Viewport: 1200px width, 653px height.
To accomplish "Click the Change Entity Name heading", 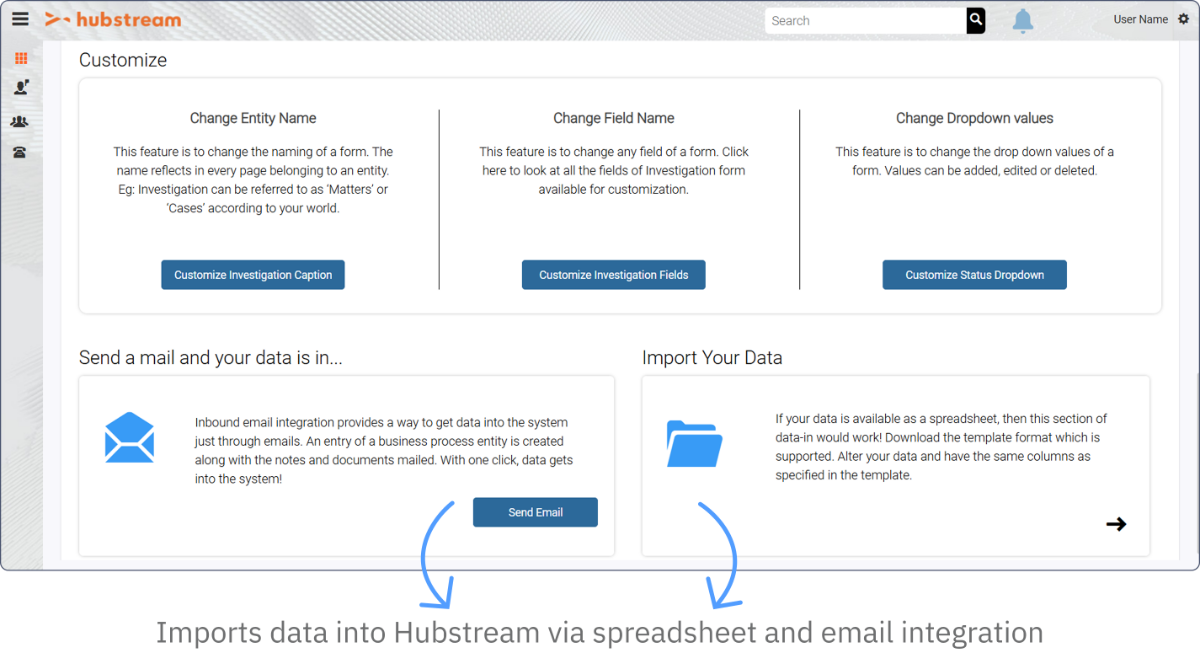I will coord(253,118).
